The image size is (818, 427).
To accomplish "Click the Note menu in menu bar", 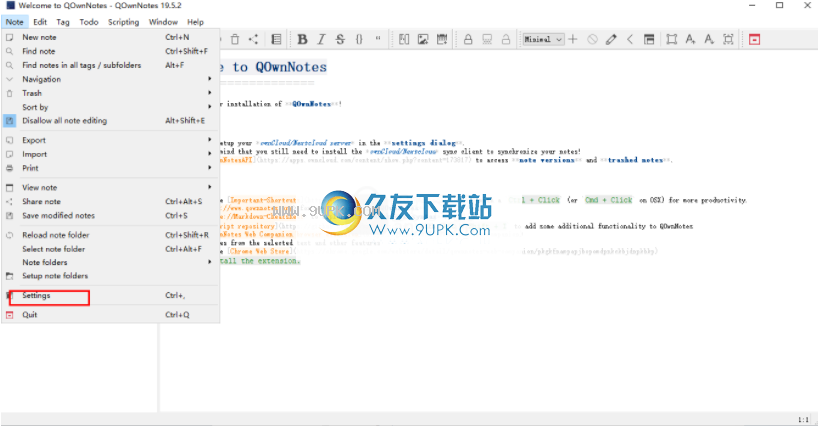I will pyautogui.click(x=15, y=22).
